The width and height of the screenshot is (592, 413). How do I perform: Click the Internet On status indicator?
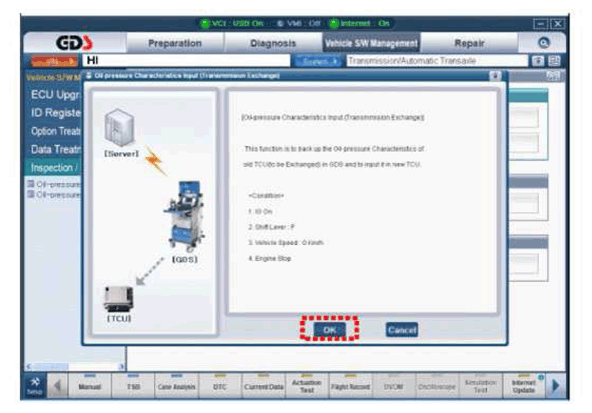(x=359, y=23)
